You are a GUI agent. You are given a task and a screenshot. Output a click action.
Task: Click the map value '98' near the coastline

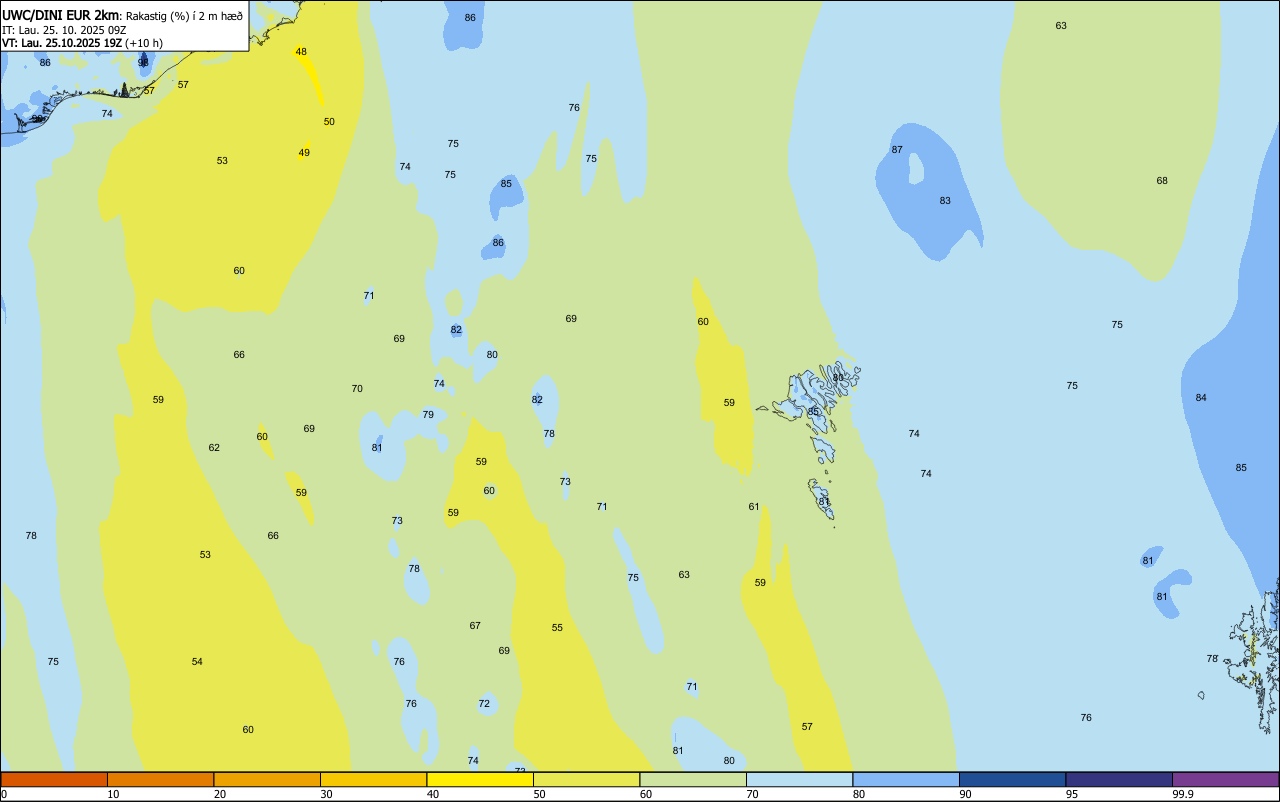[143, 62]
